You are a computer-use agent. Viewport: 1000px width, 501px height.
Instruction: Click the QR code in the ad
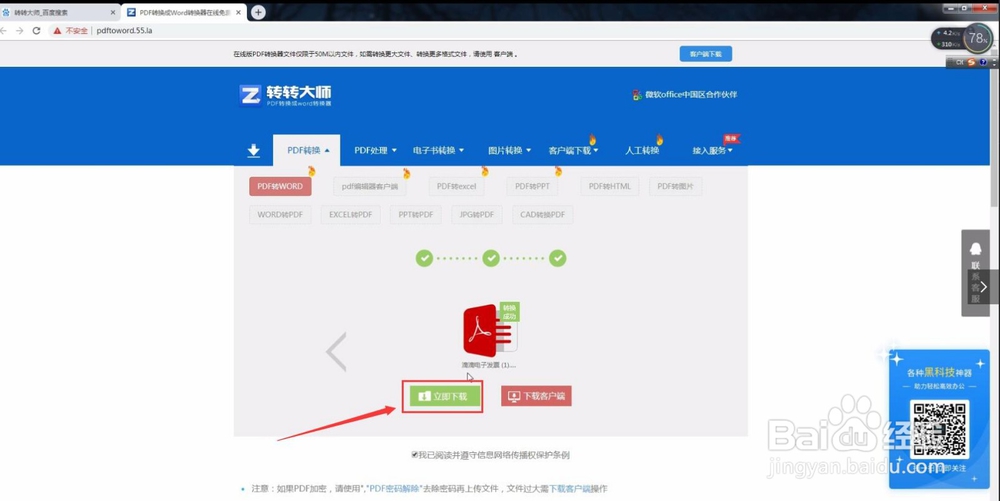[x=939, y=428]
